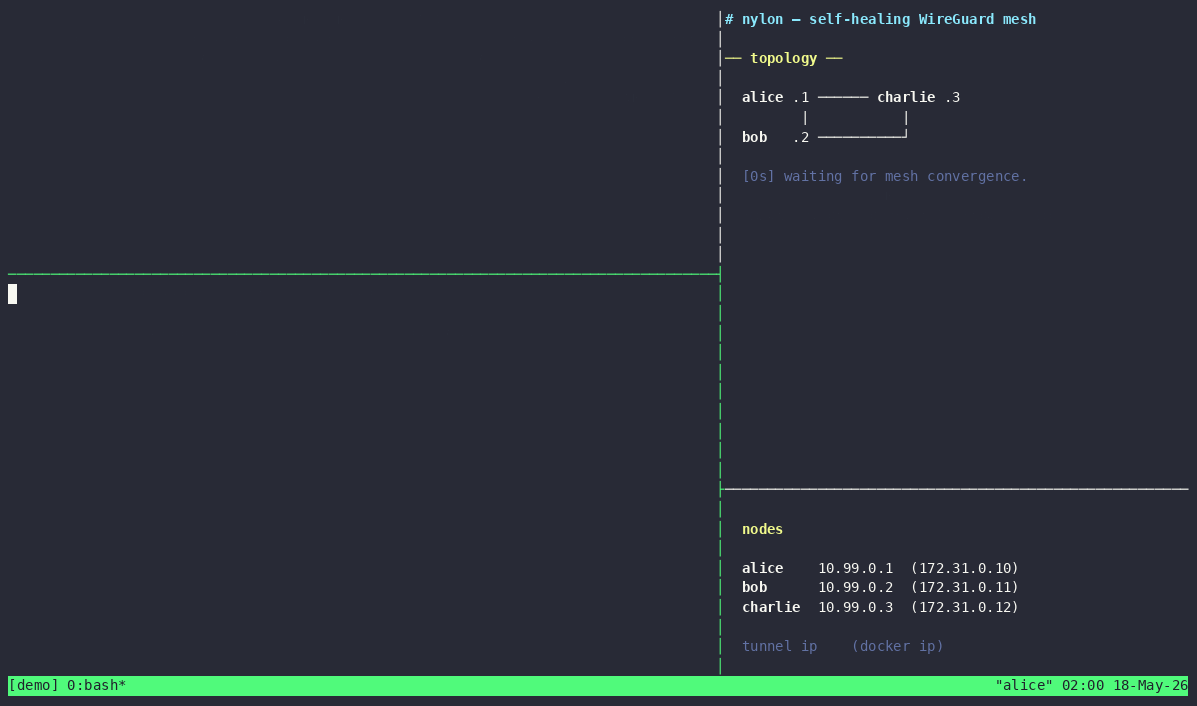Click docker address (172.31.0.11)

964,587
